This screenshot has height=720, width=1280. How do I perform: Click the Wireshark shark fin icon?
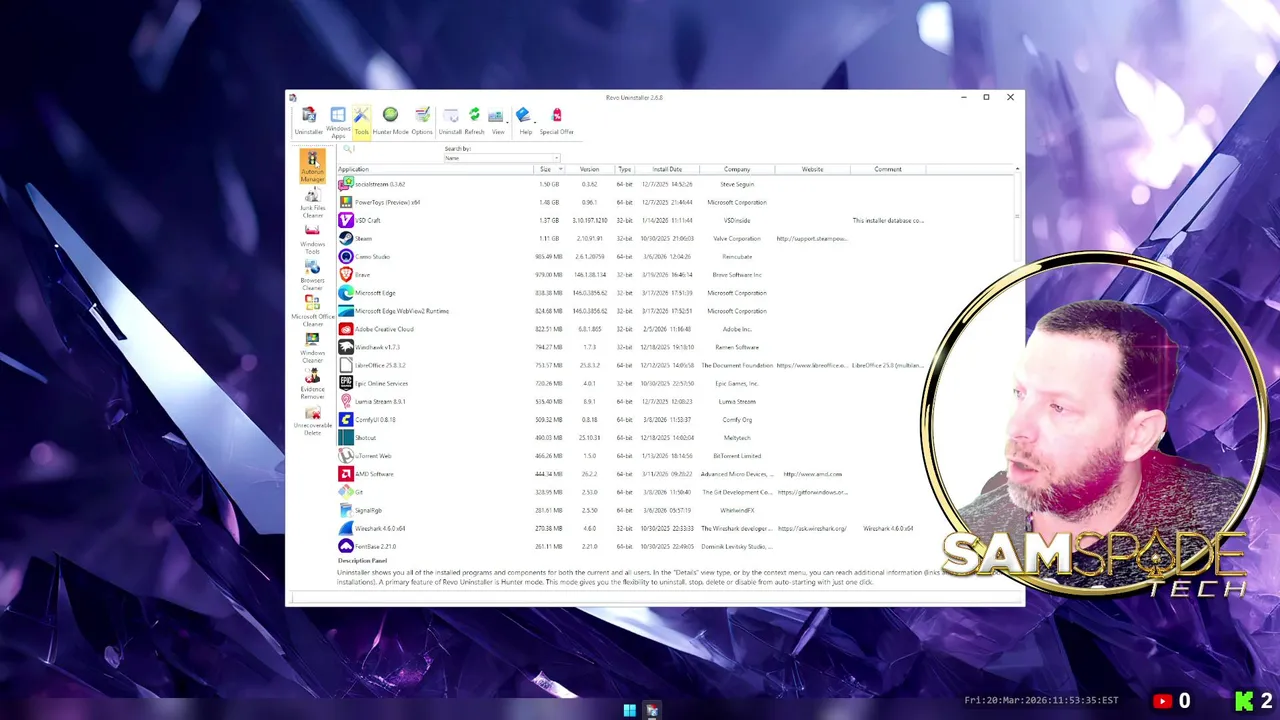click(346, 528)
